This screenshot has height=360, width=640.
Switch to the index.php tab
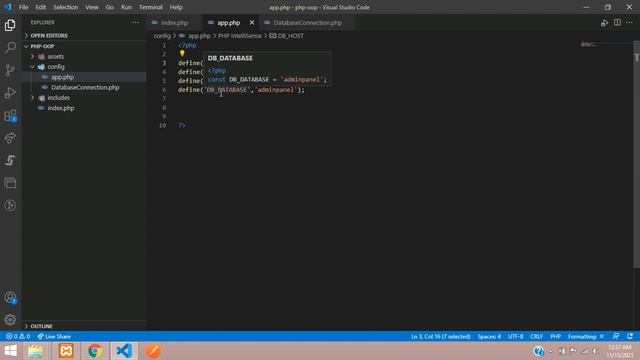[174, 23]
